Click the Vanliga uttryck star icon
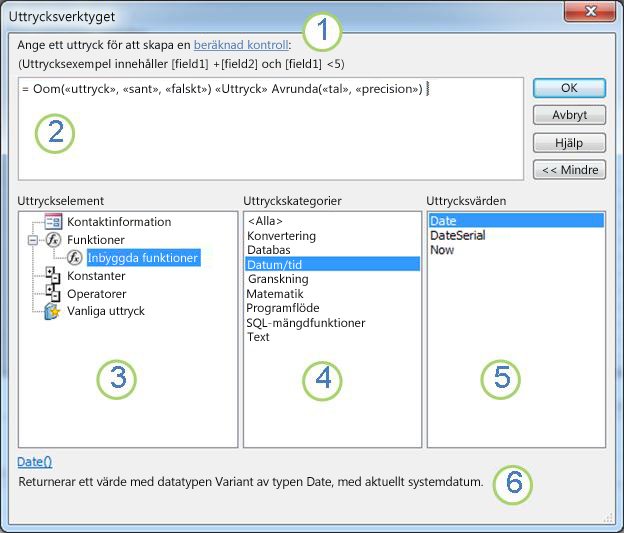This screenshot has height=533, width=624. tap(52, 311)
